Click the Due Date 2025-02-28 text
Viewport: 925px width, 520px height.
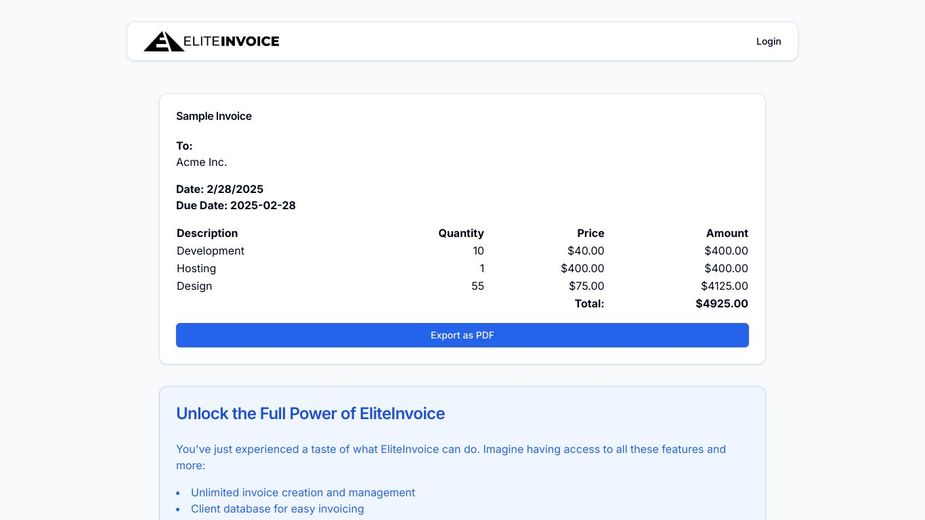click(236, 206)
